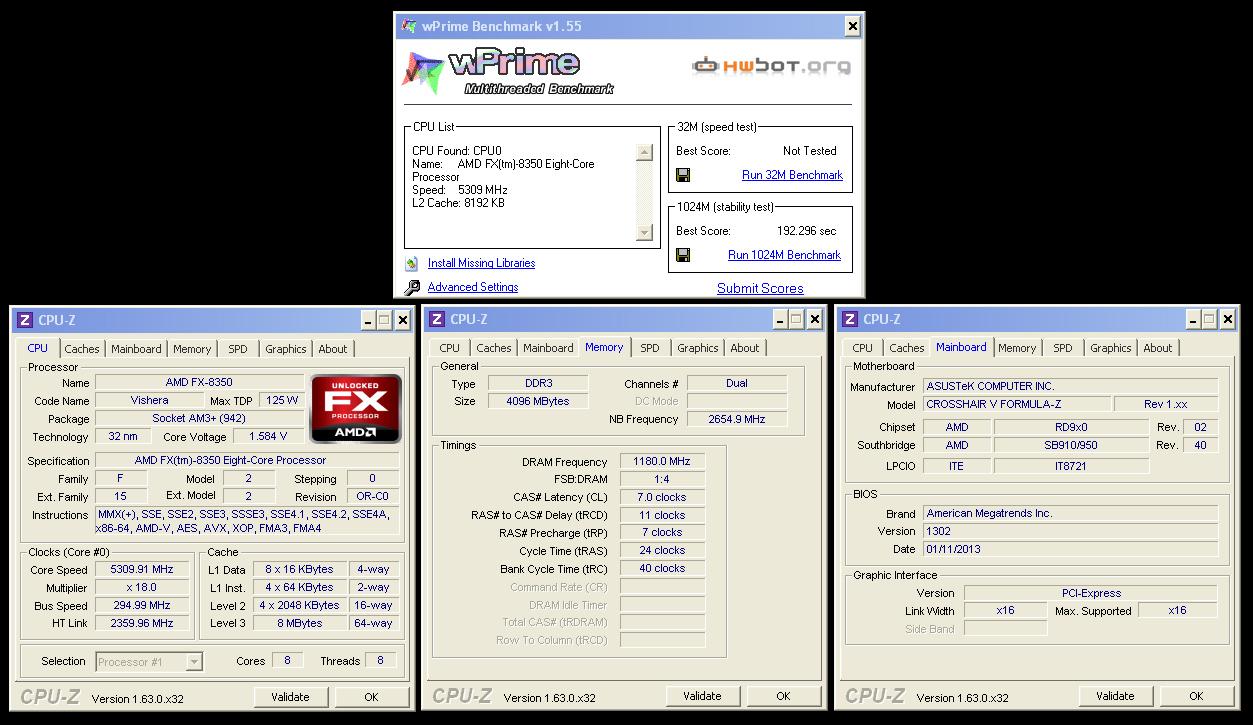Click Validate in left CPU-Z window
The image size is (1253, 725).
[x=291, y=697]
